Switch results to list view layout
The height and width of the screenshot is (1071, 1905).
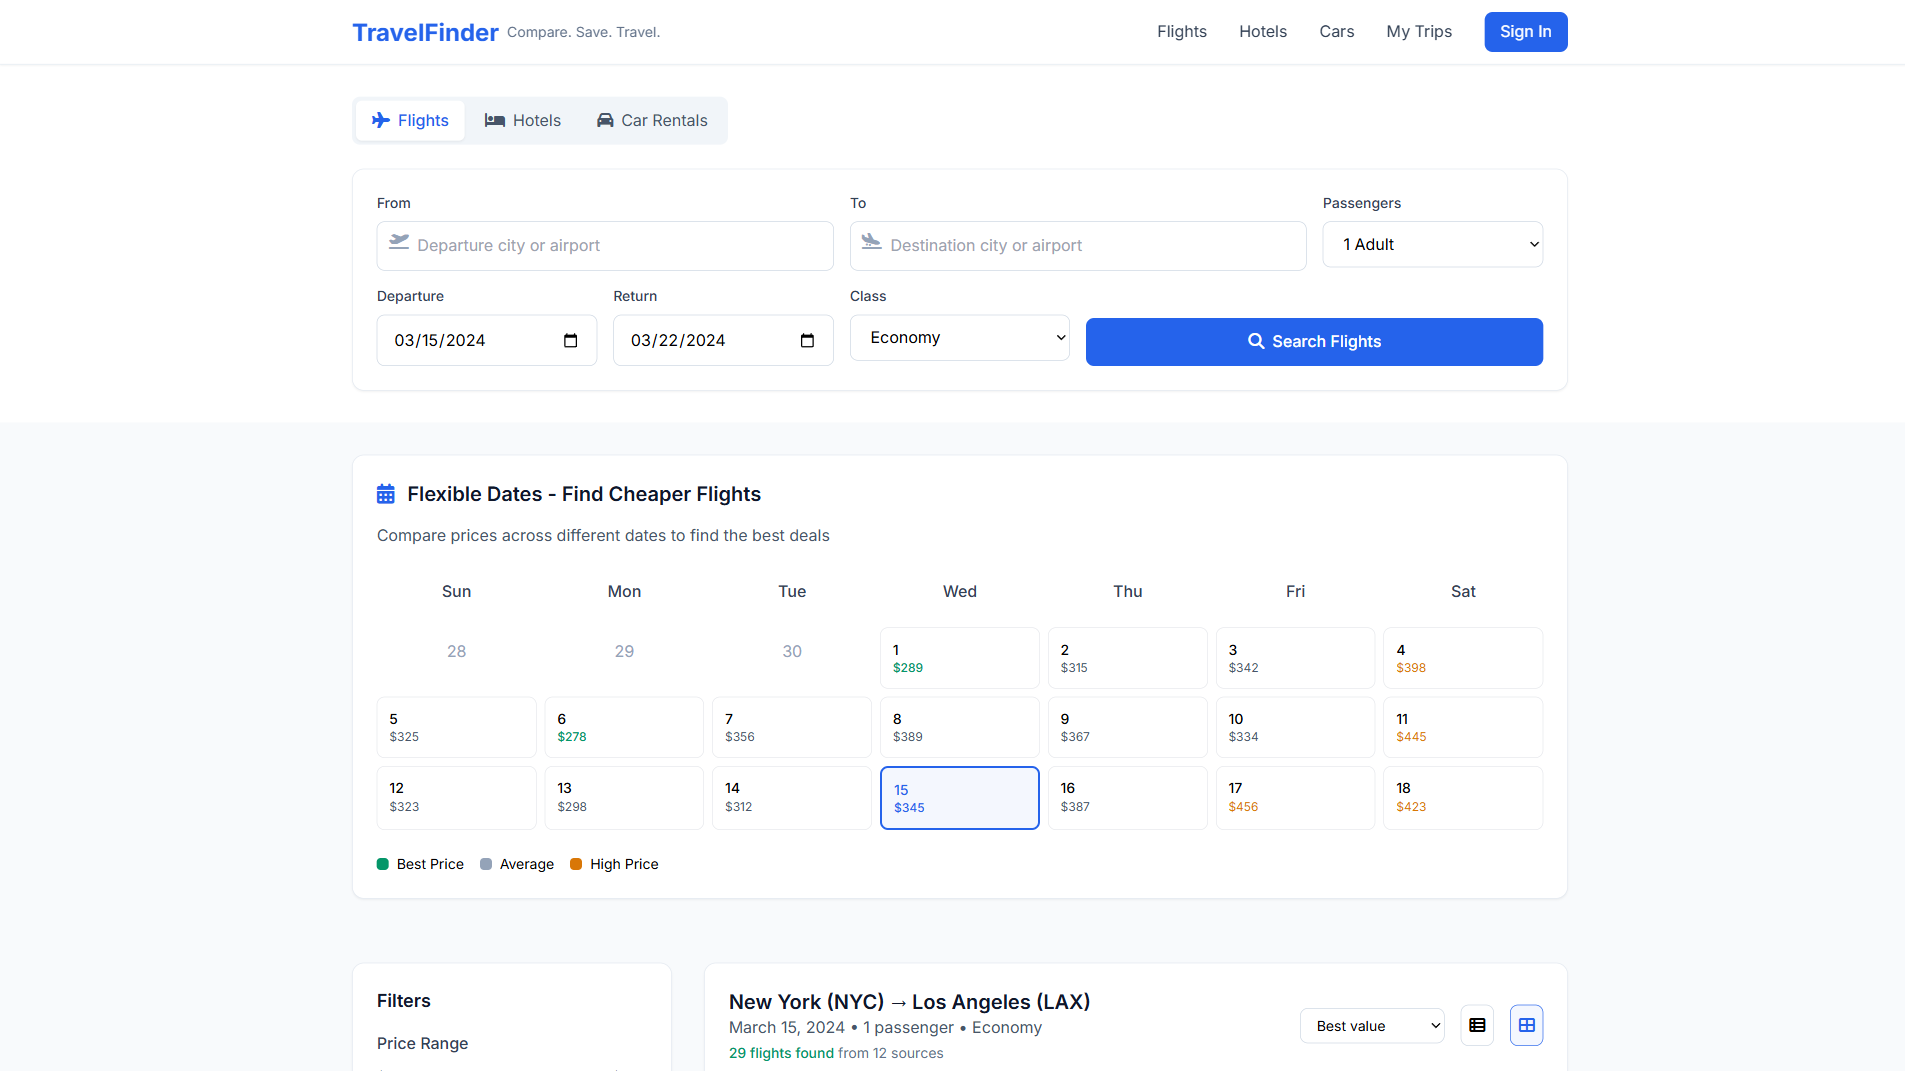click(1477, 1025)
